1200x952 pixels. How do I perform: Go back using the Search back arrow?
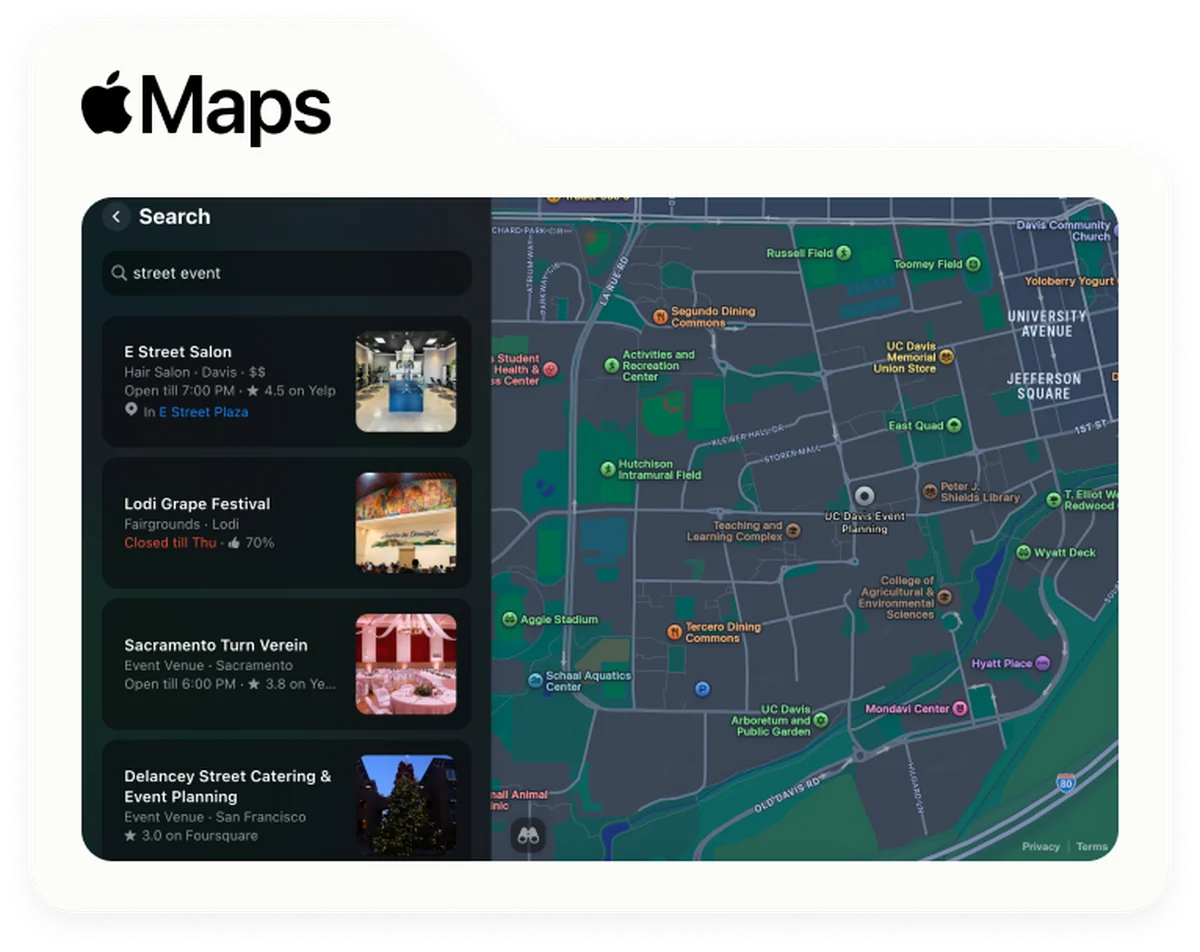[116, 216]
